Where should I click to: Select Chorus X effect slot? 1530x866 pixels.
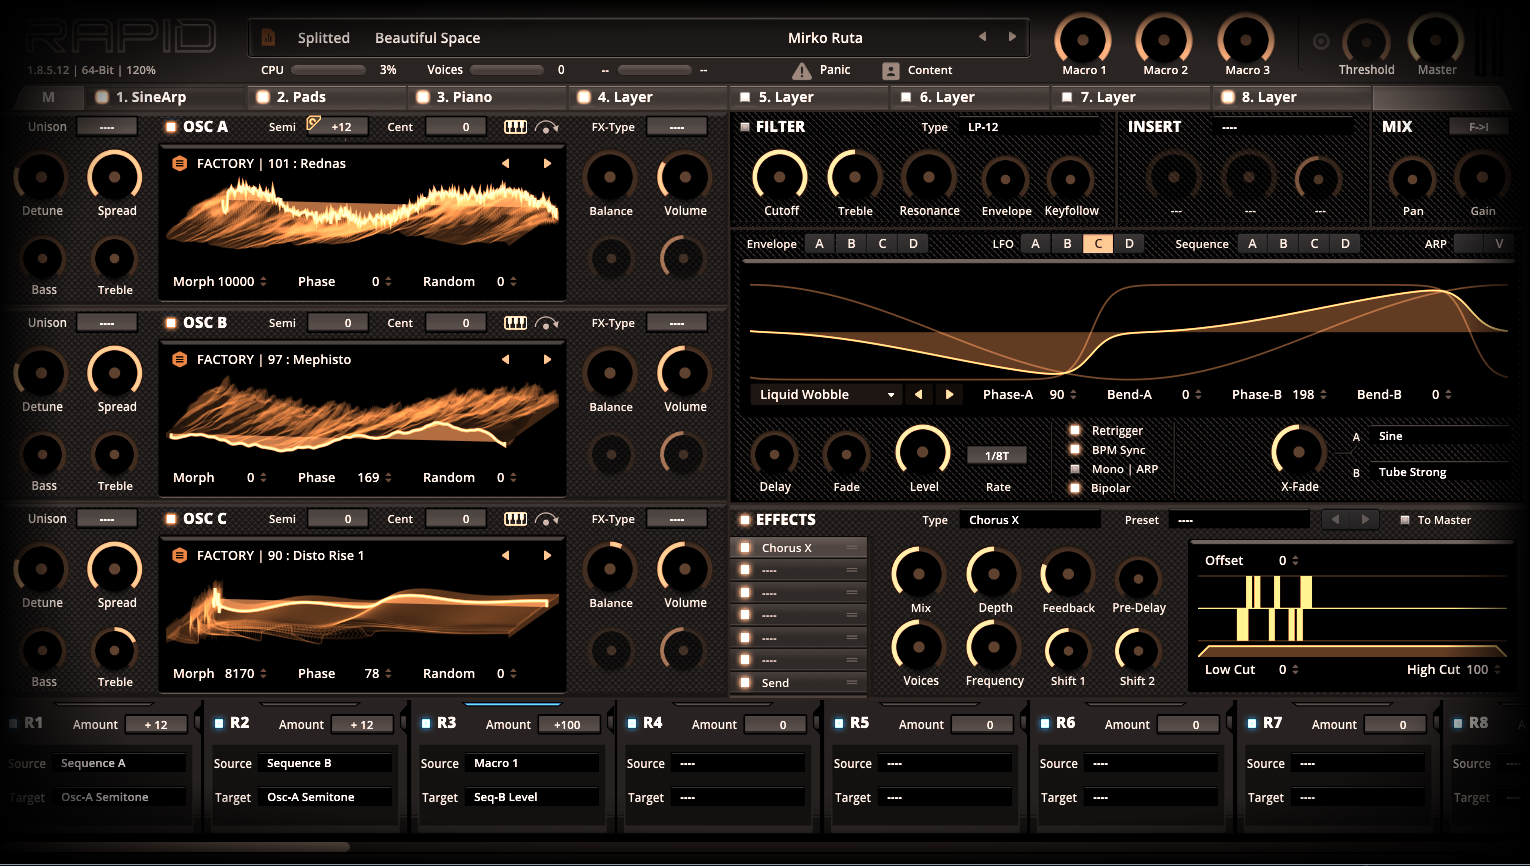coord(799,548)
